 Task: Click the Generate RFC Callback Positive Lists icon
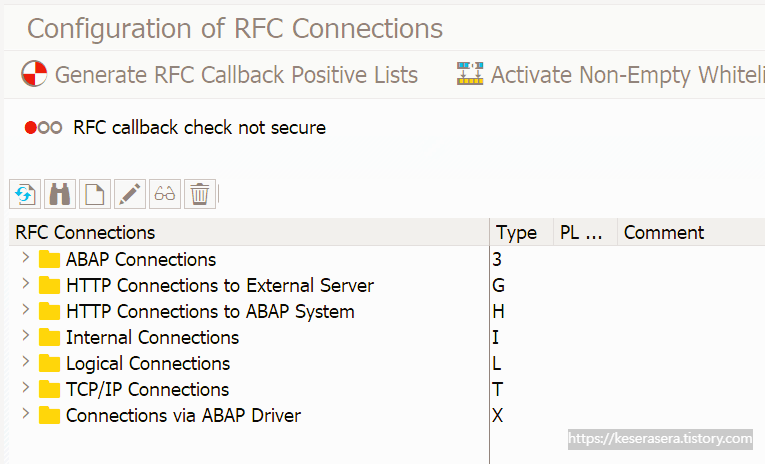(34, 74)
